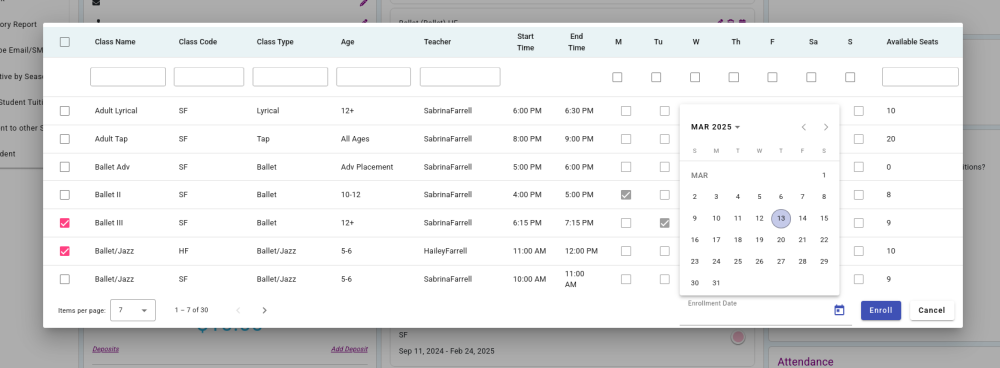
Task: Toggle the Monday filter checkbox
Action: click(617, 77)
